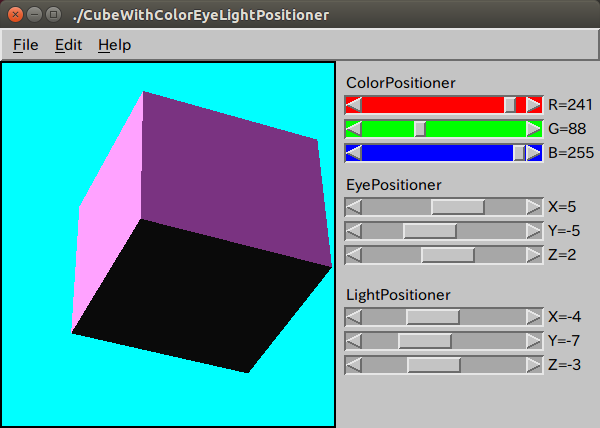Decrease EyePositioner X with left arrow
600x428 pixels.
tap(354, 207)
